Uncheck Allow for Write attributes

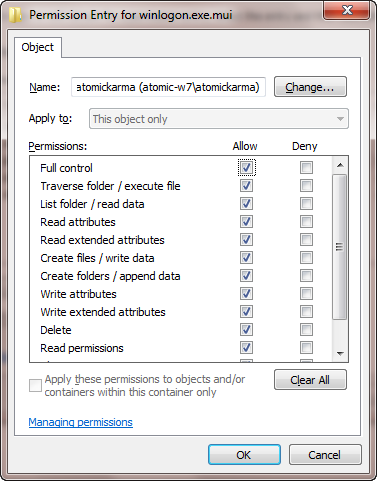tap(246, 293)
